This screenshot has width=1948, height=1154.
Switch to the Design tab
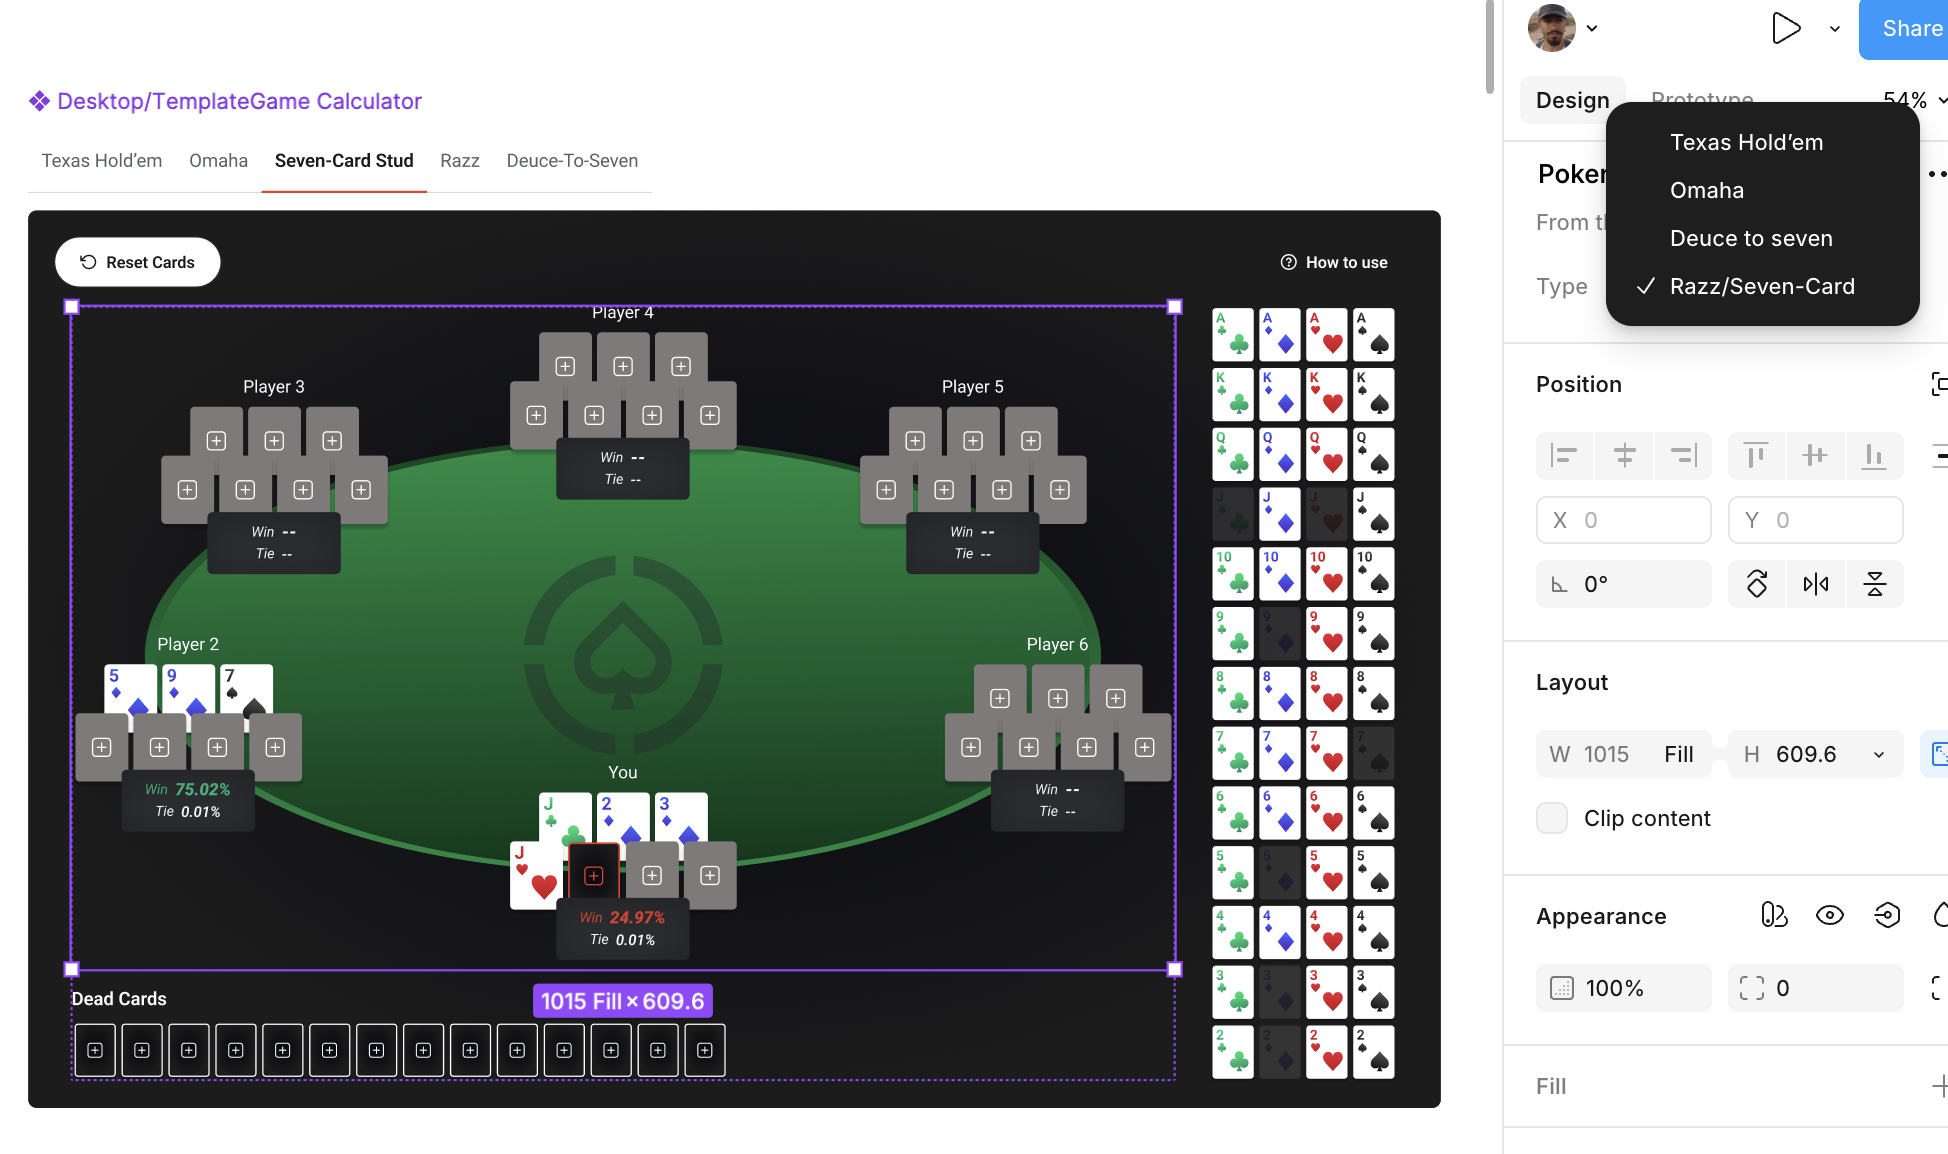tap(1572, 100)
